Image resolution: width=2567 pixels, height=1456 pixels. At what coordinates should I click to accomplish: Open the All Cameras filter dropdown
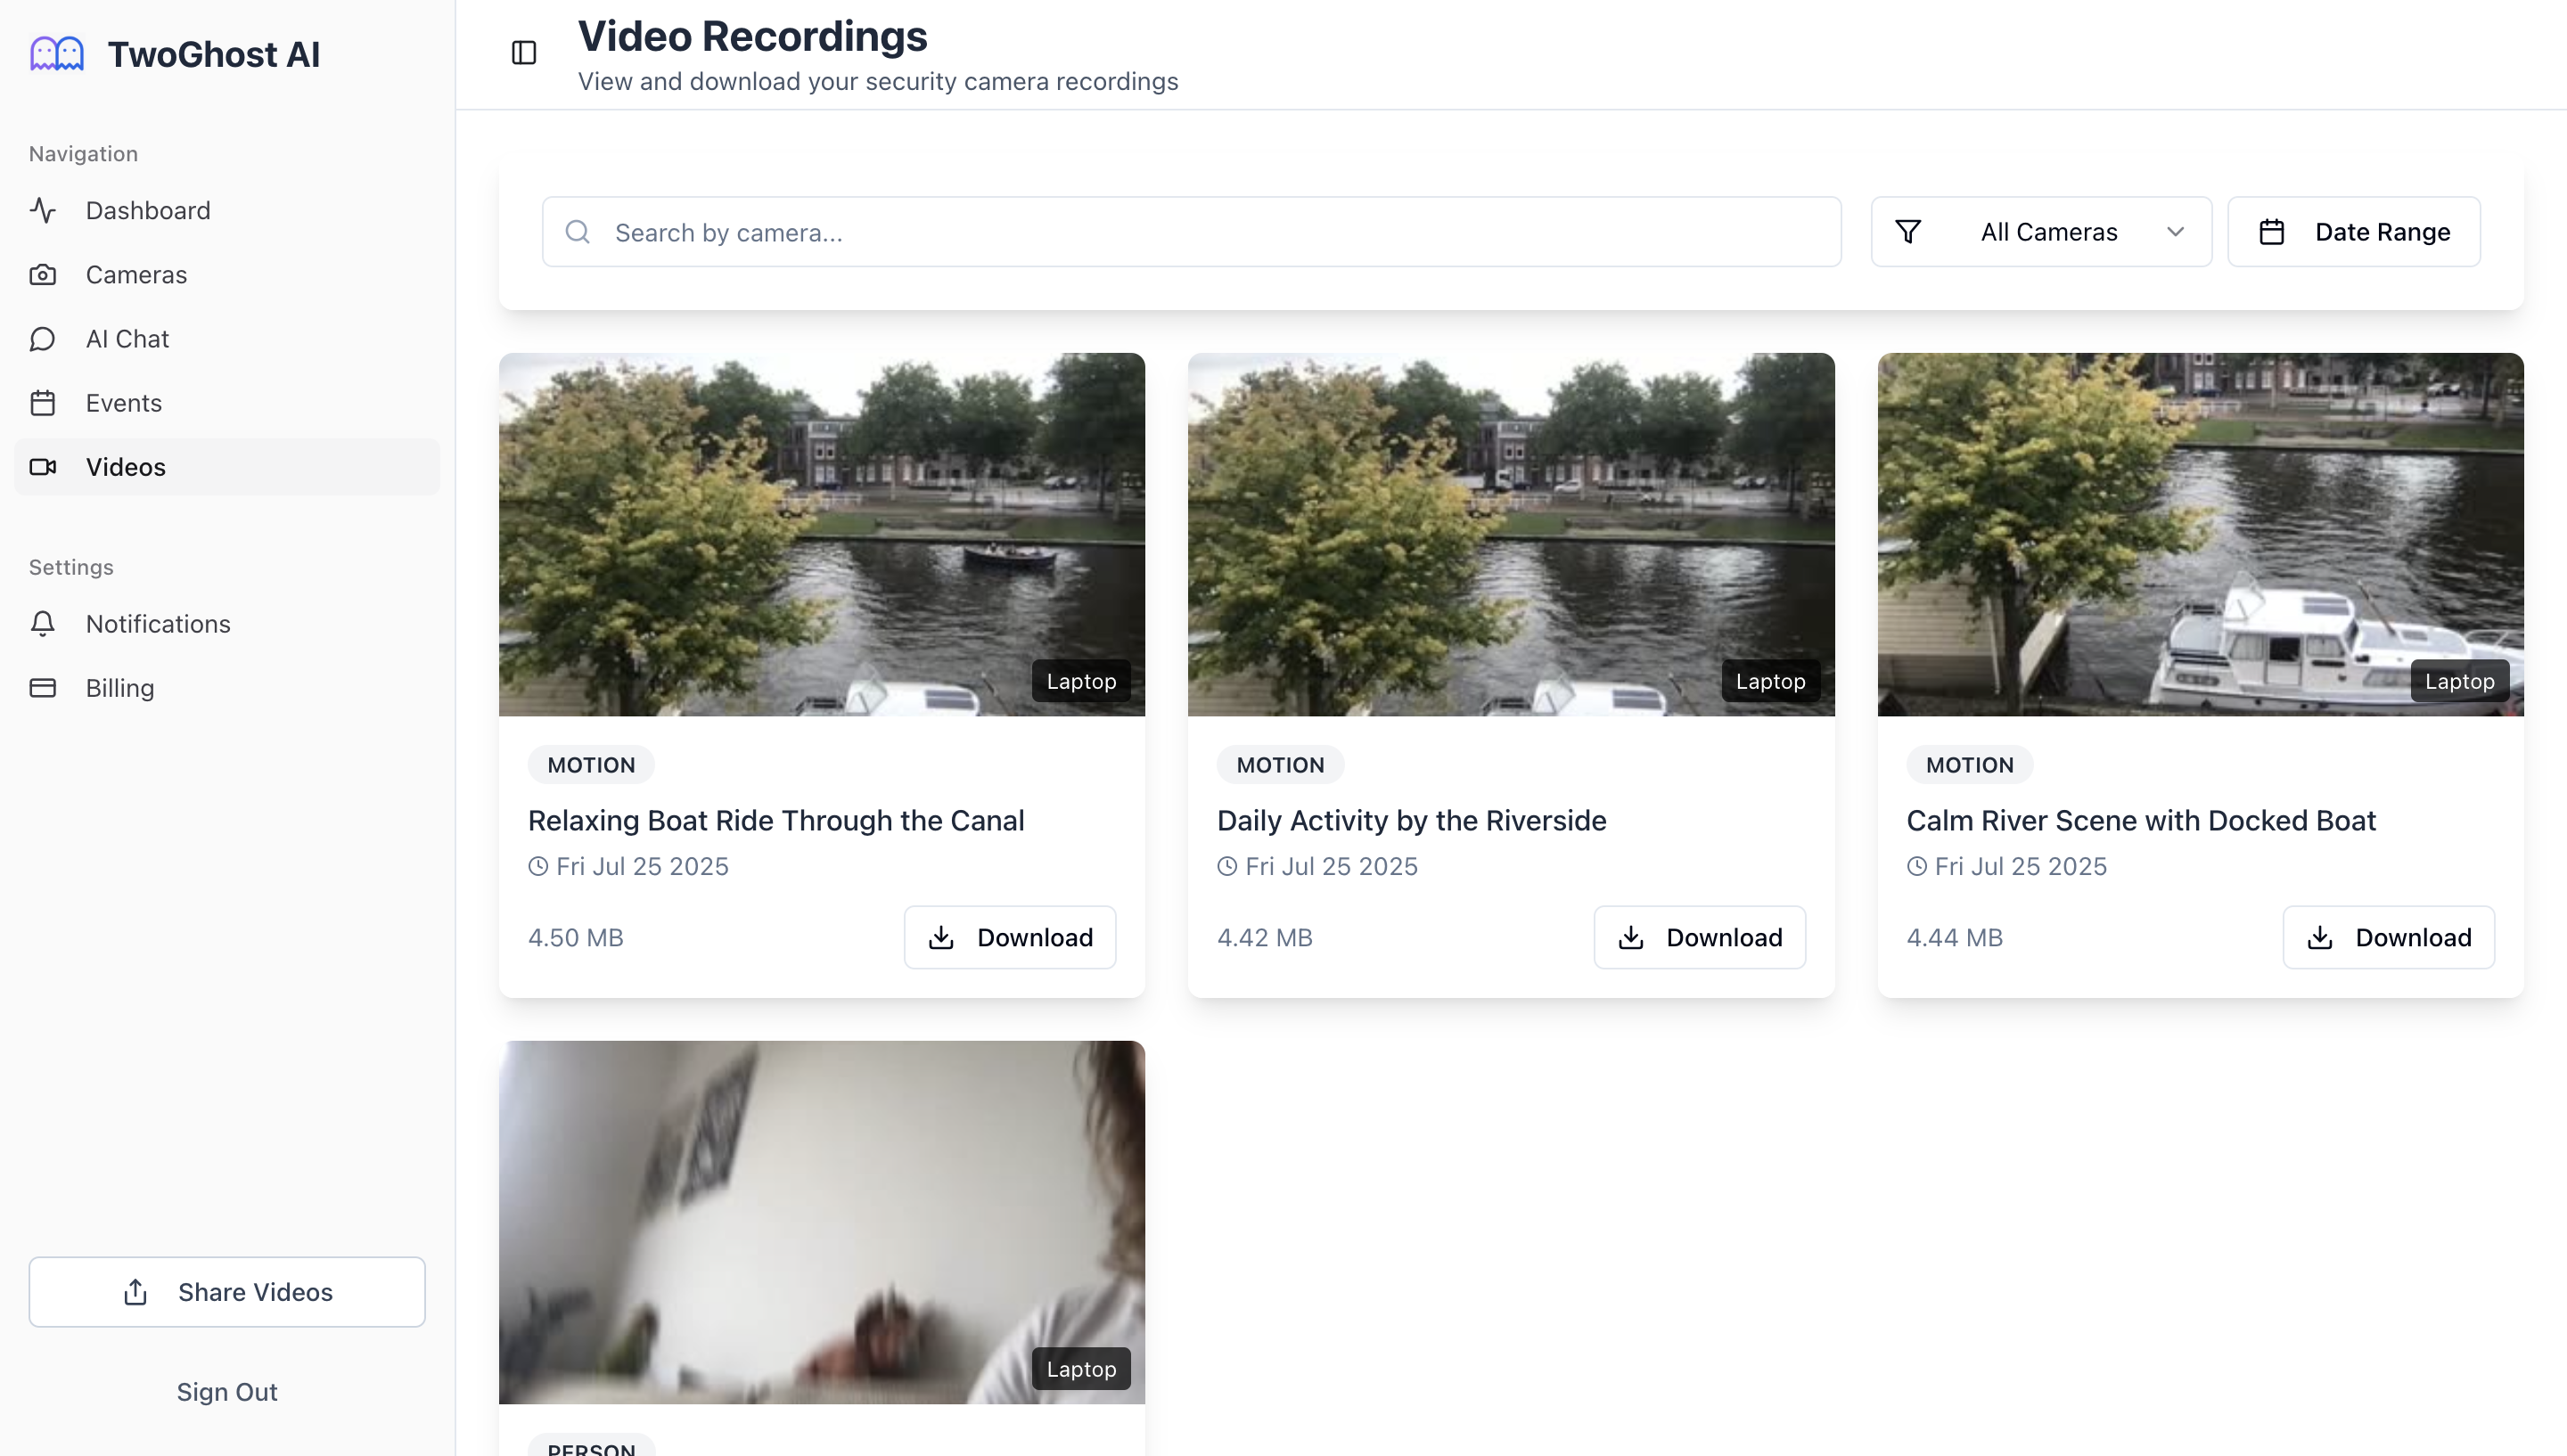tap(2041, 232)
